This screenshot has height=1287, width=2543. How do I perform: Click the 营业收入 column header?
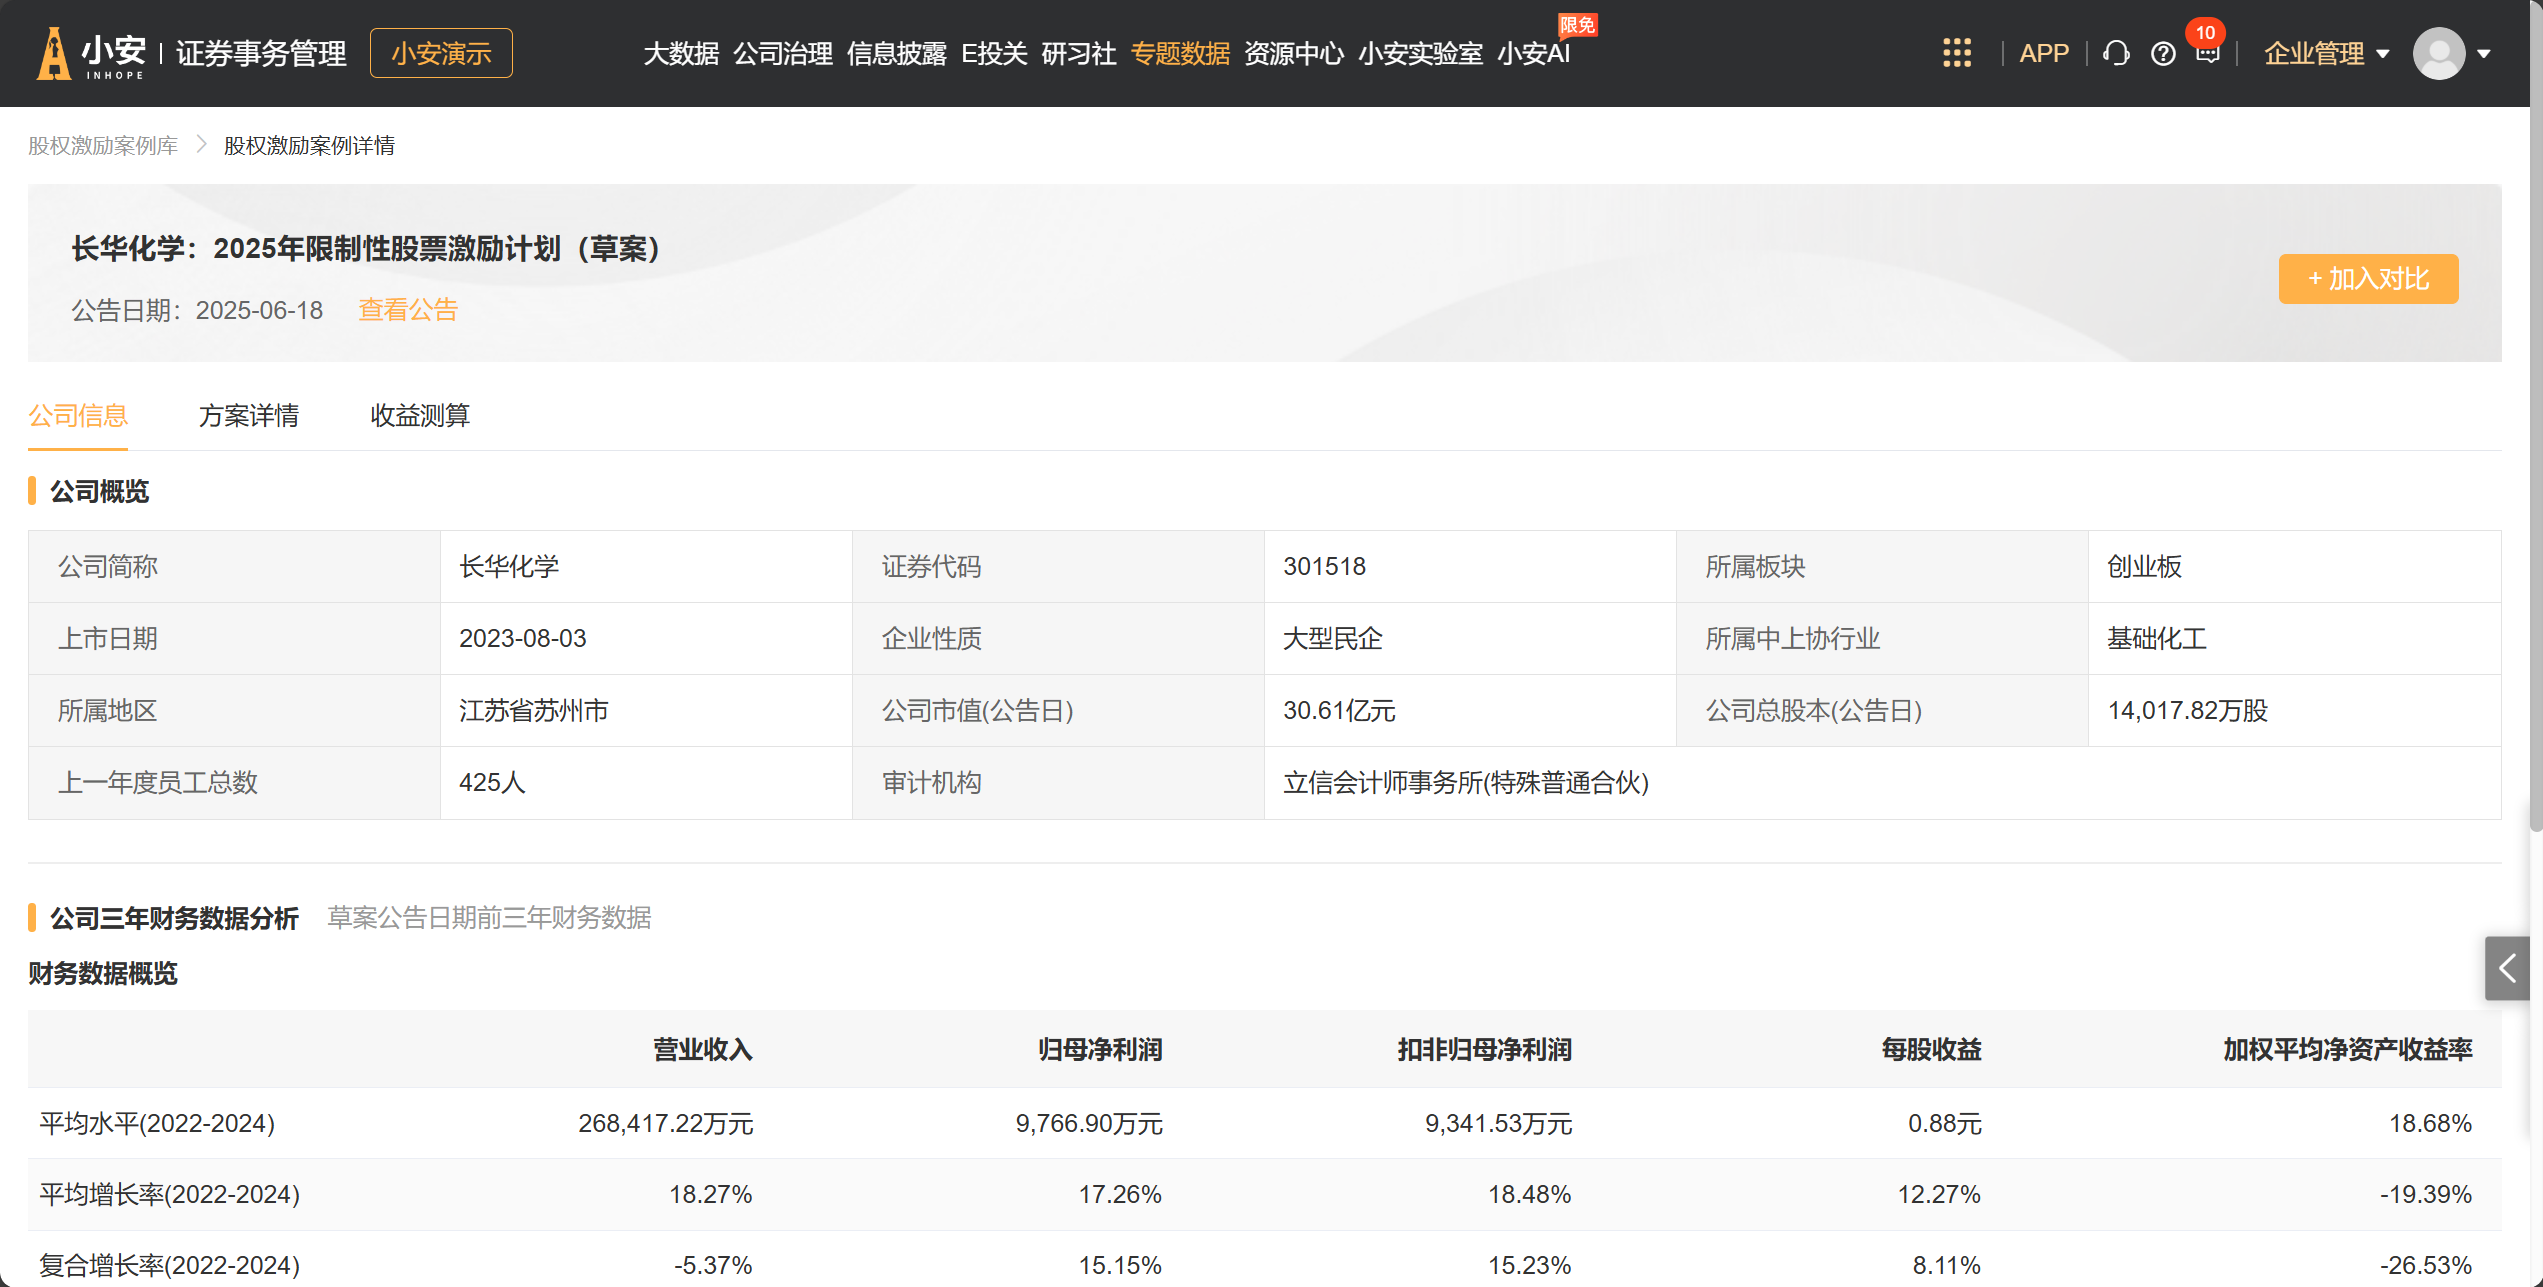point(702,1049)
